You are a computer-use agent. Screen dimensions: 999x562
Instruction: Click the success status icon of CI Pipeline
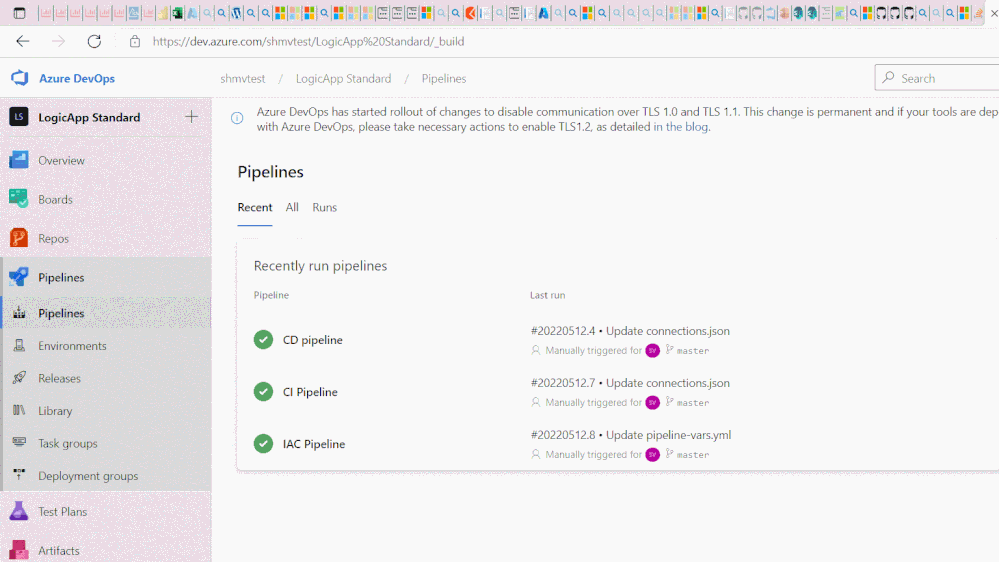click(263, 391)
